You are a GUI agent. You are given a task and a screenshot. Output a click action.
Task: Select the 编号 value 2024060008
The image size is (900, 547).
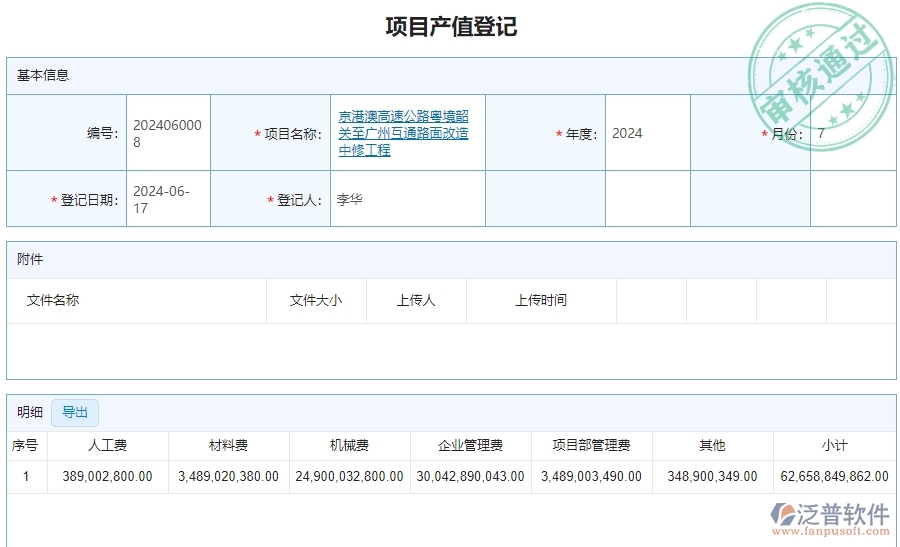coord(167,133)
